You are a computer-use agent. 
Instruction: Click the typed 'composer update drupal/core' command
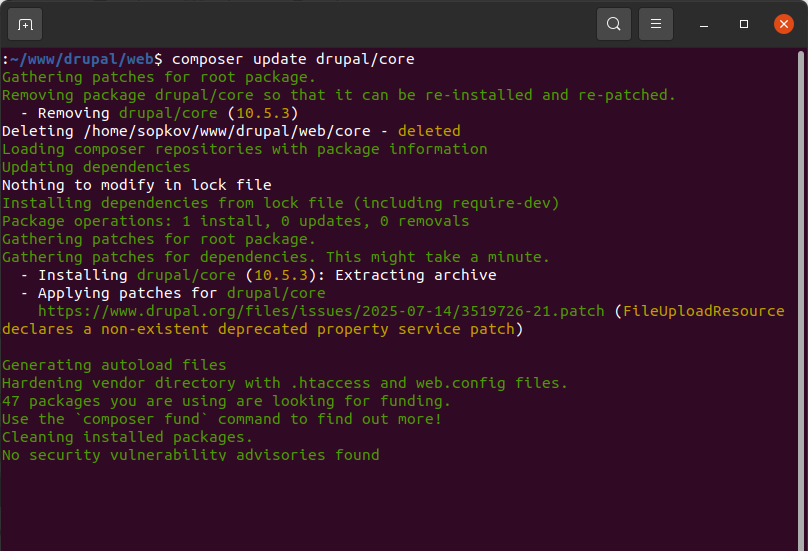[x=293, y=59]
